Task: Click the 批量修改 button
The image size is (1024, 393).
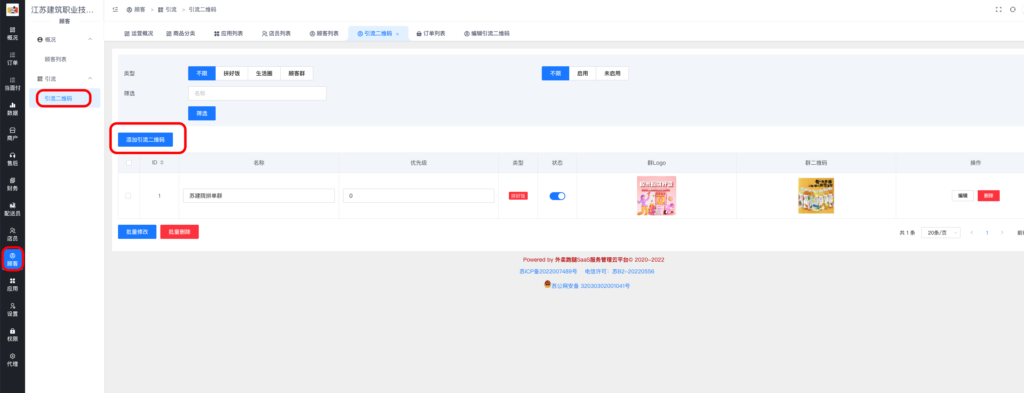Action: (x=136, y=232)
